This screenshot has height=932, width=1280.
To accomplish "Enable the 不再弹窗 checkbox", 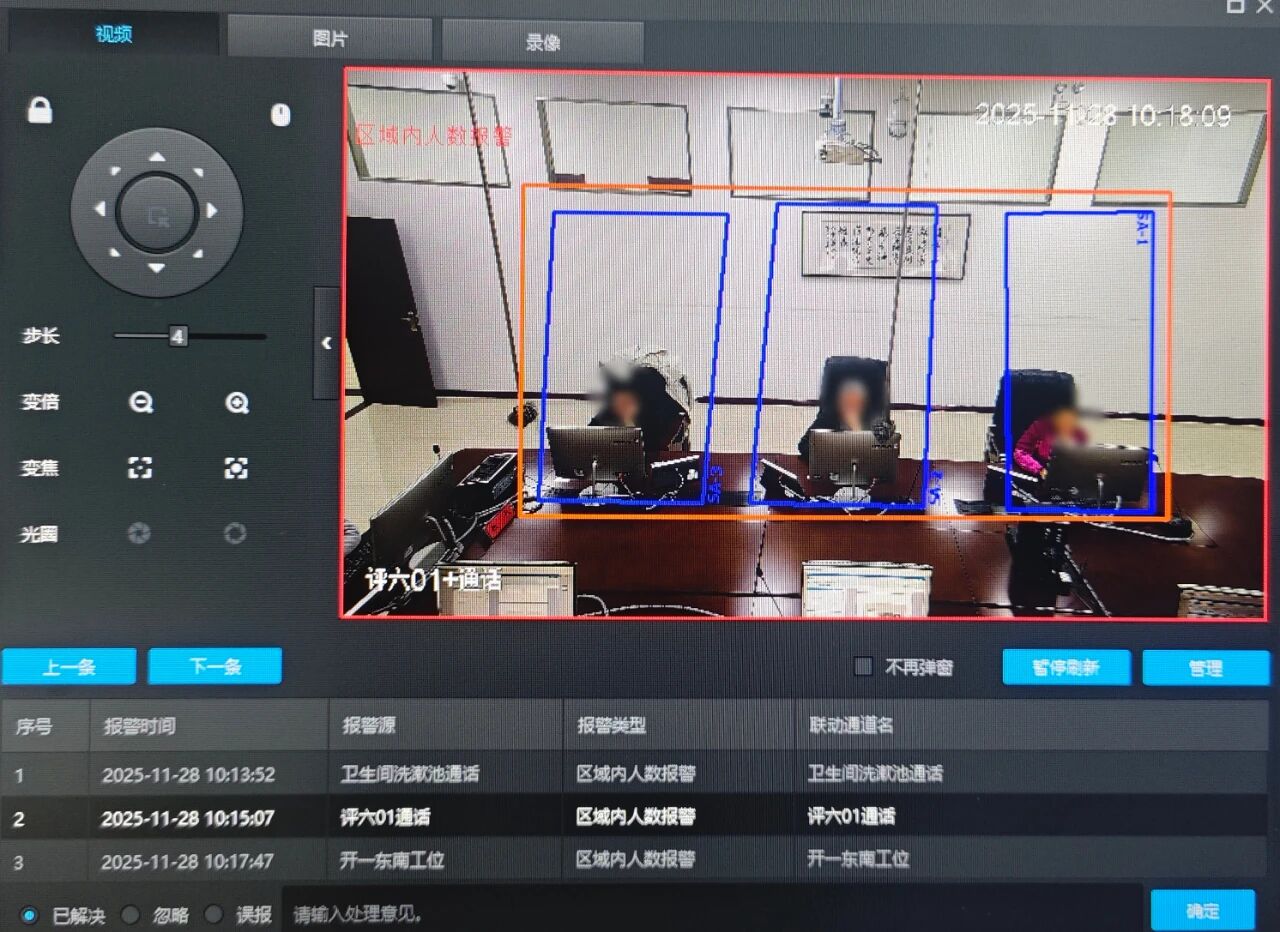I will coord(863,667).
